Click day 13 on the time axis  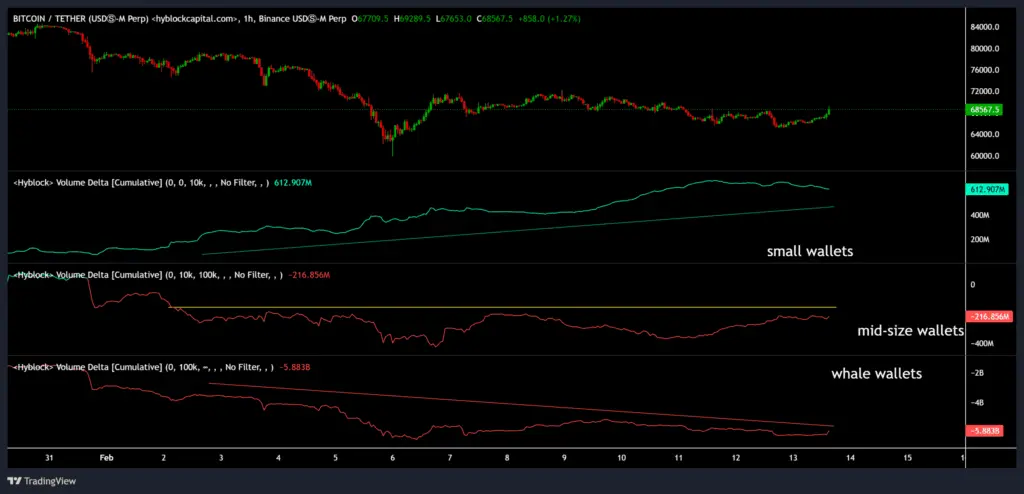coord(793,457)
